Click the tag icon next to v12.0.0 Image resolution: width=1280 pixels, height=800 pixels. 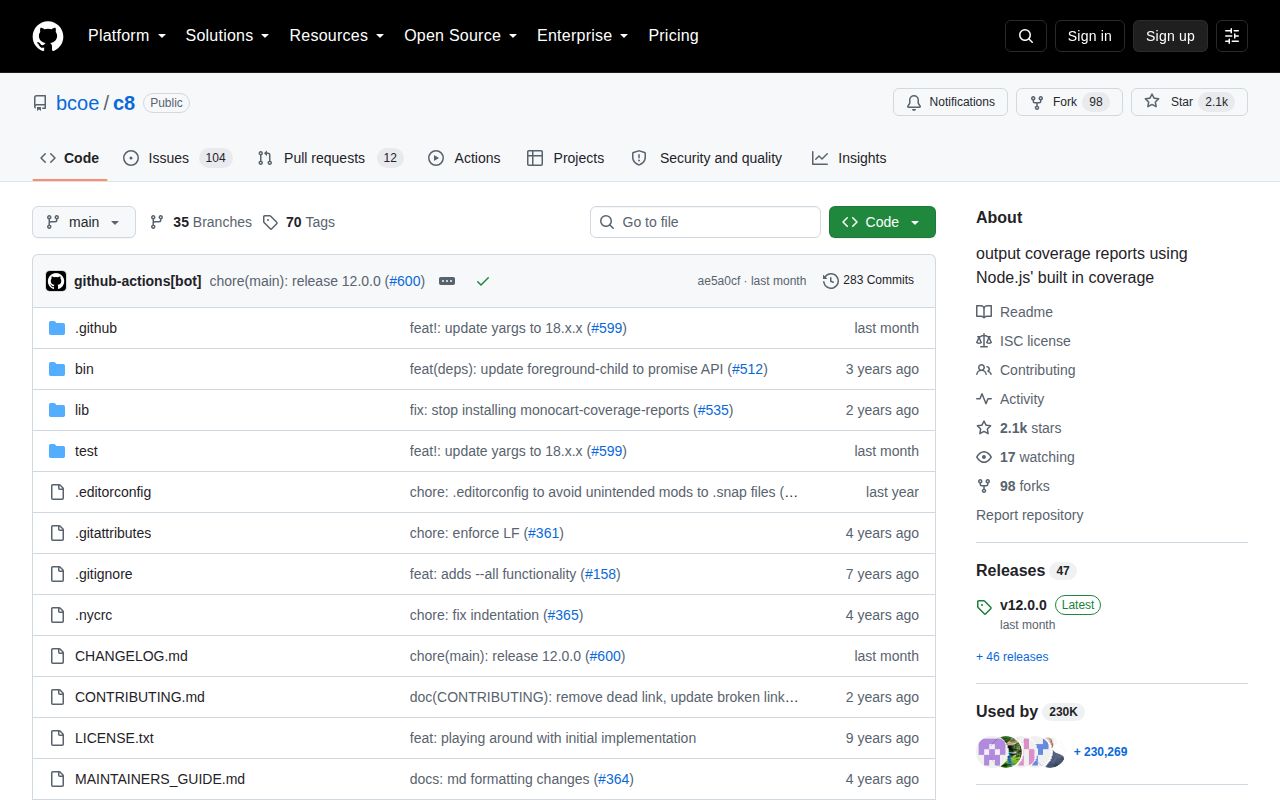[x=984, y=606]
